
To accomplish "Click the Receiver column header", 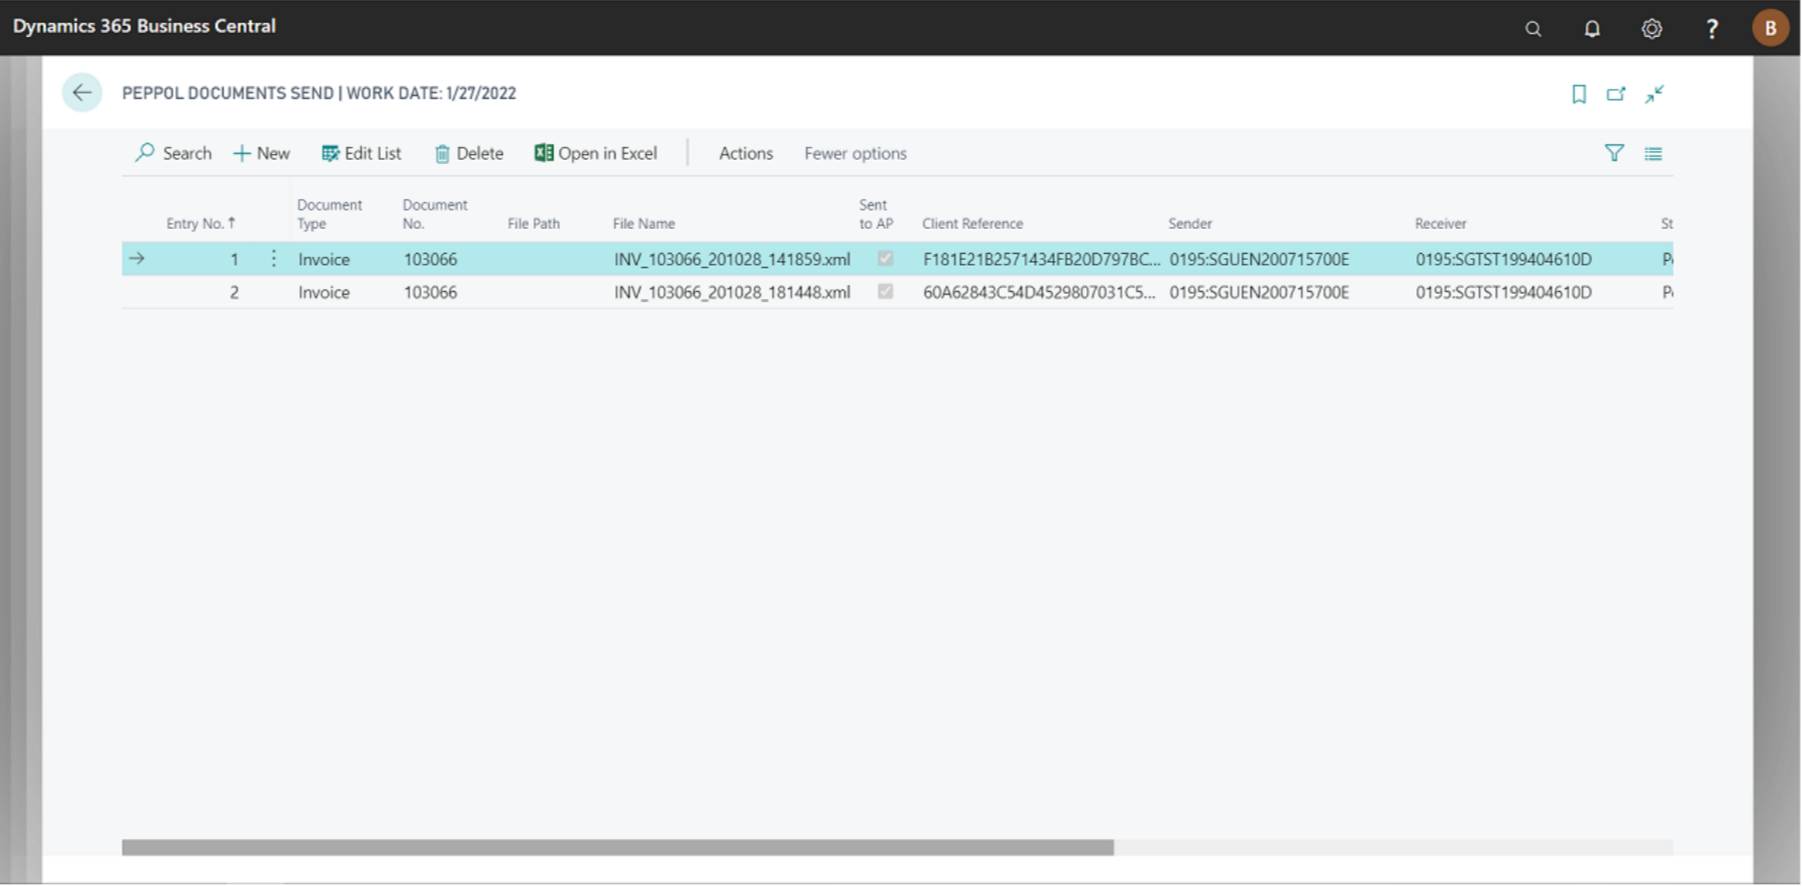I will pyautogui.click(x=1440, y=224).
